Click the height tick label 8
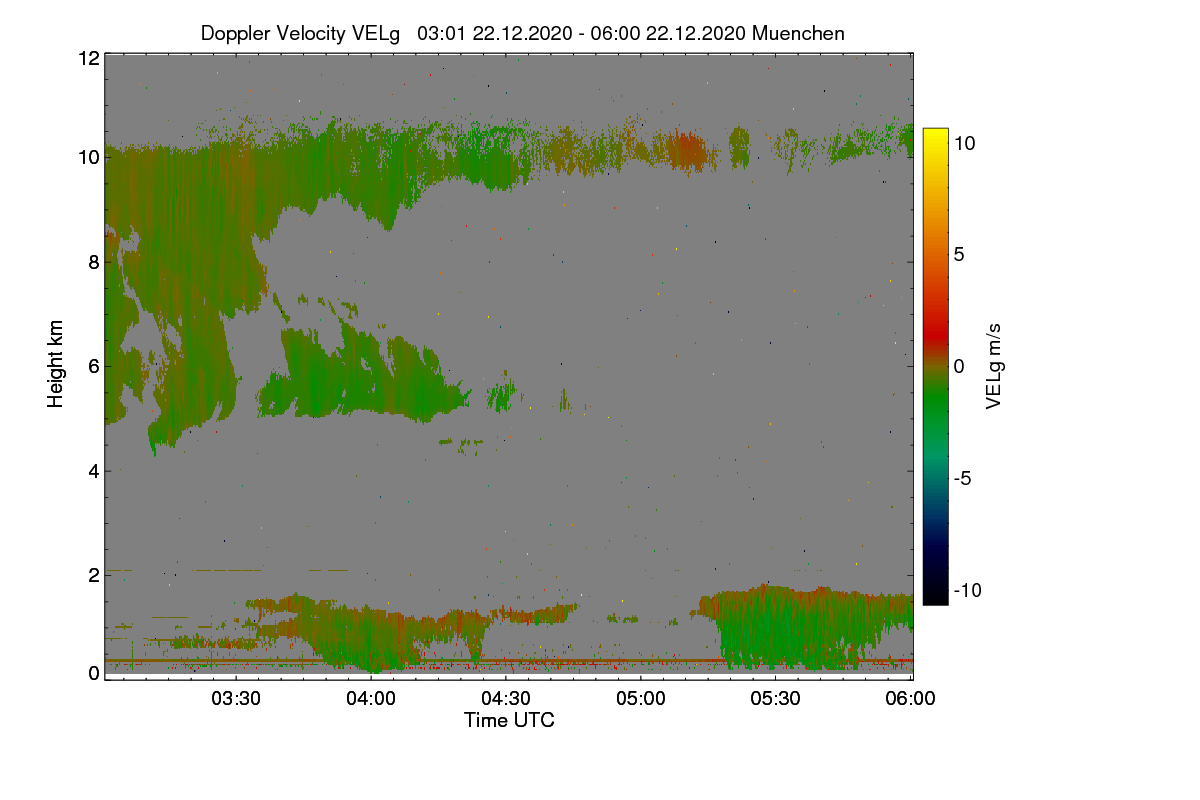 point(94,262)
